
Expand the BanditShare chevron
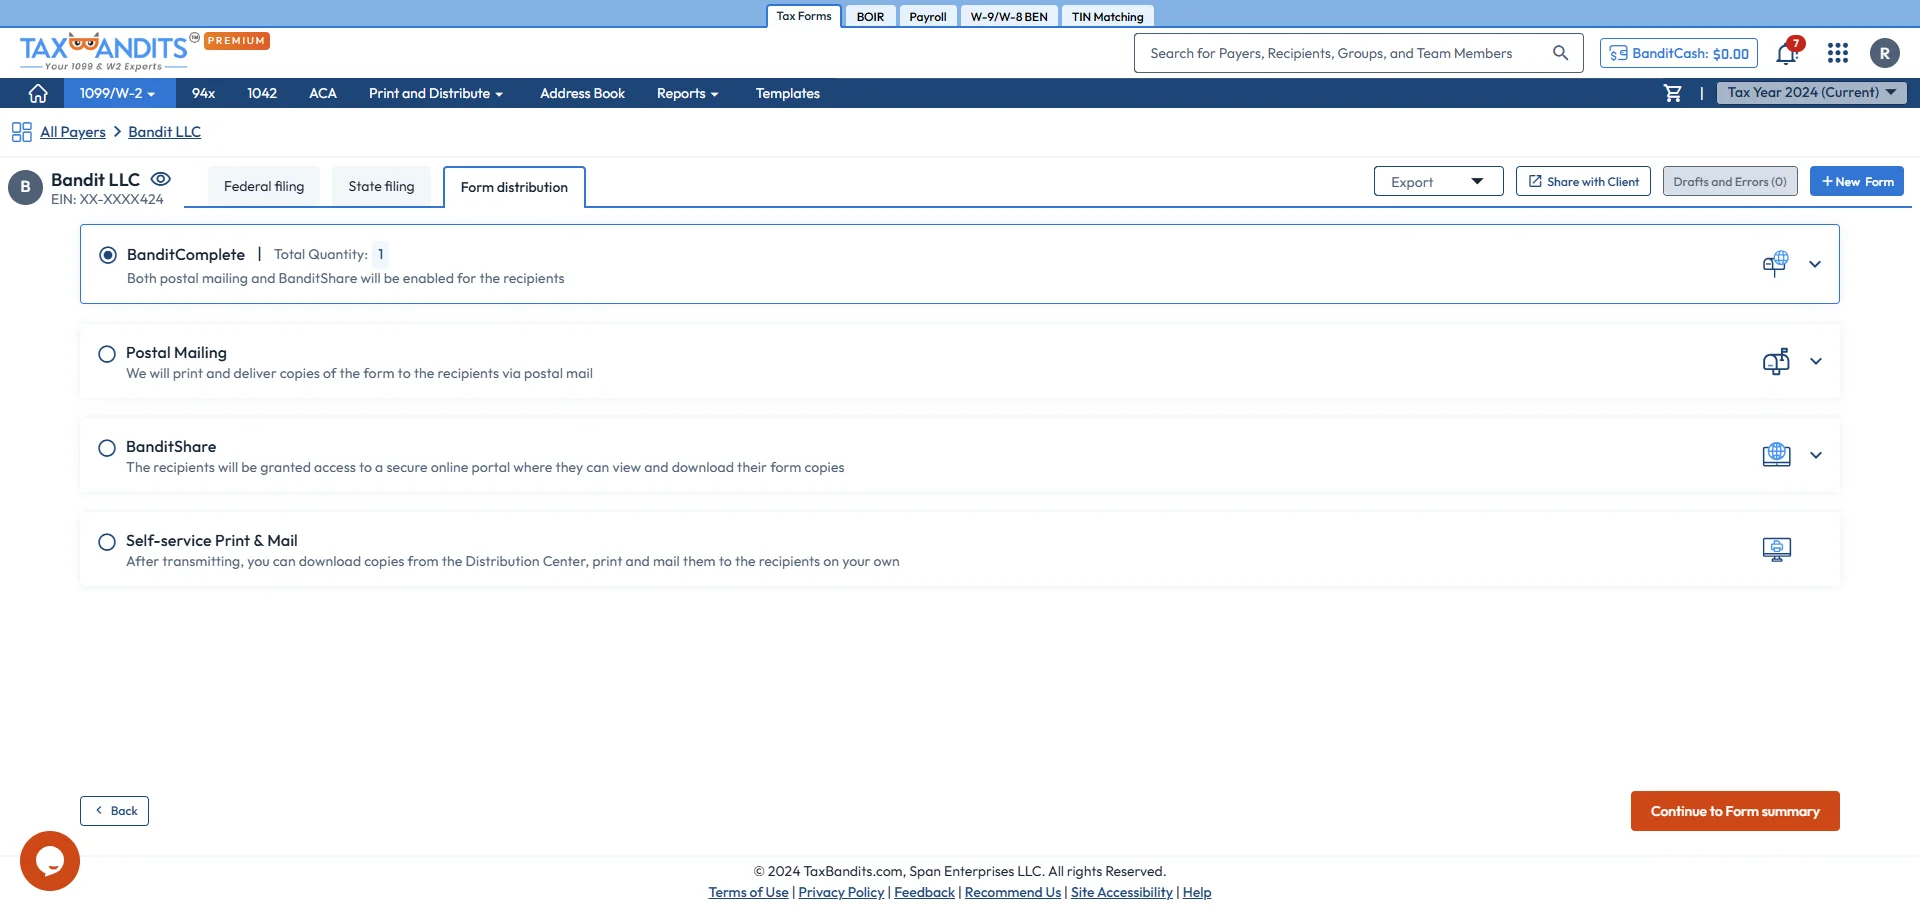coord(1816,455)
